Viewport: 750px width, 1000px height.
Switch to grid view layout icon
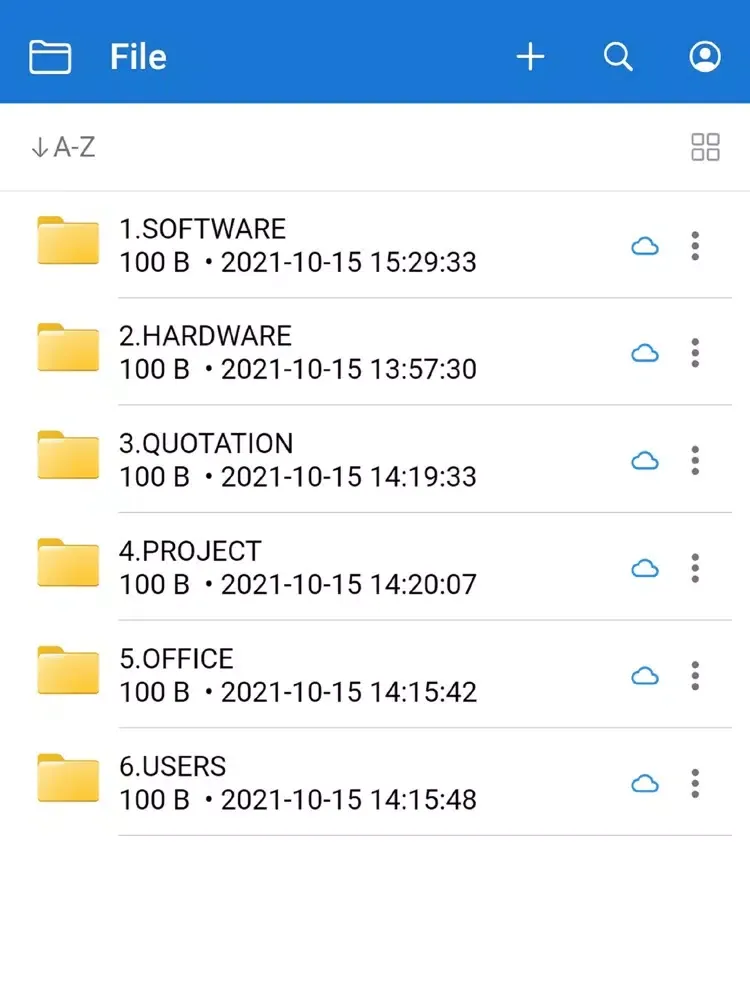point(705,147)
